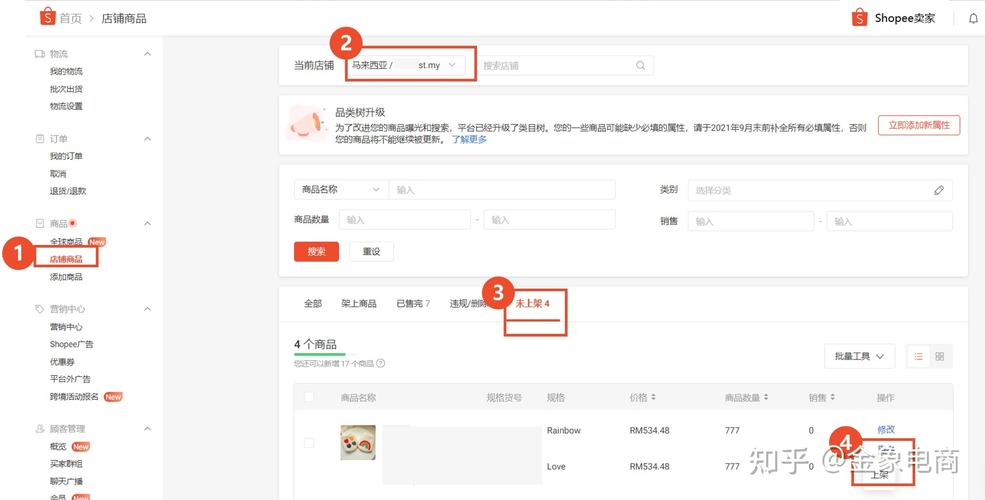The width and height of the screenshot is (985, 500).
Task: Click the pencil edit icon in 选择分类 field
Action: tap(939, 190)
